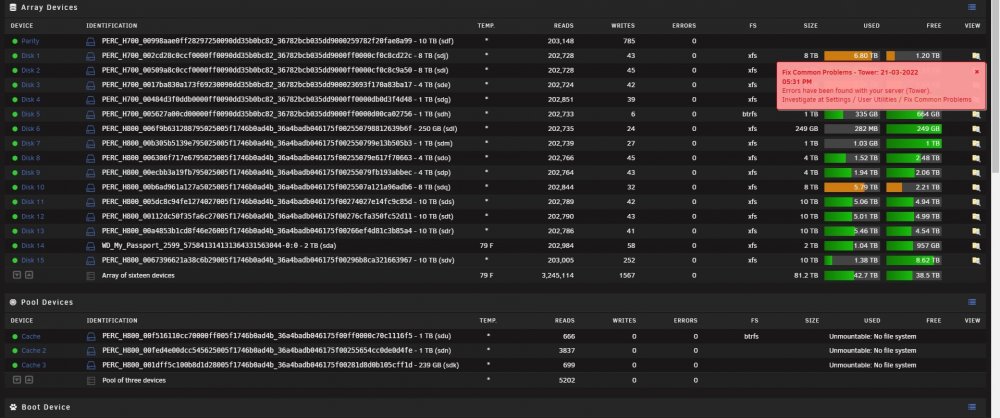This screenshot has width=1000, height=418.
Task: Select Cache's Unmountable: No file system text
Action: click(872, 336)
